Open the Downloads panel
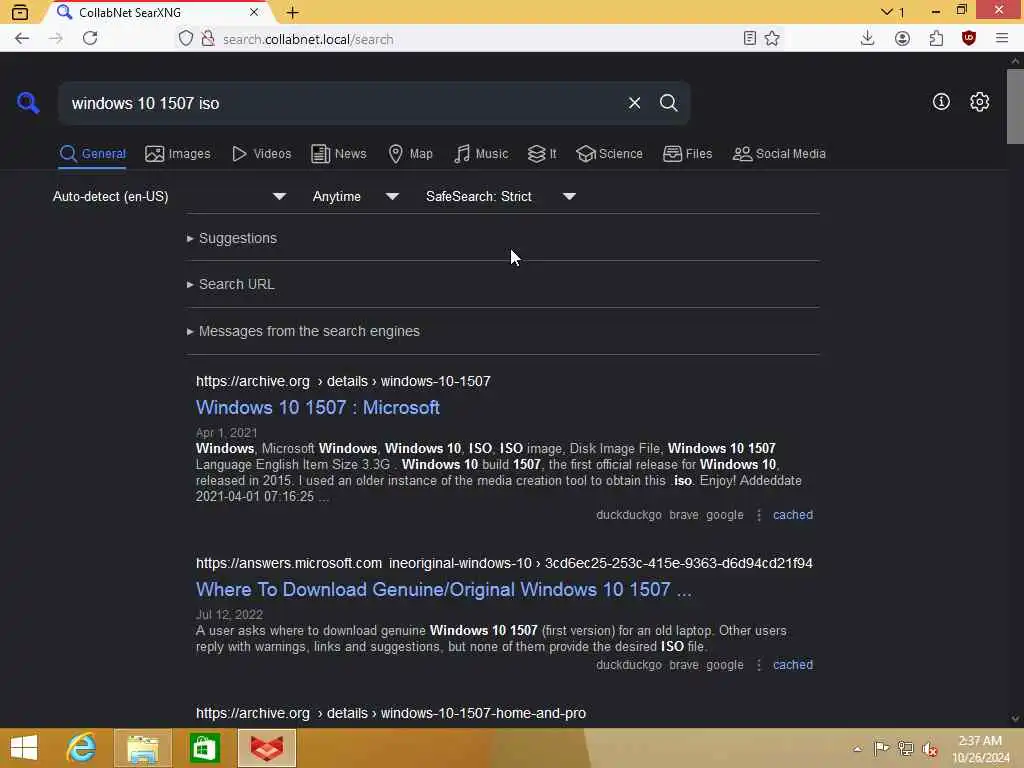1024x768 pixels. (x=867, y=39)
